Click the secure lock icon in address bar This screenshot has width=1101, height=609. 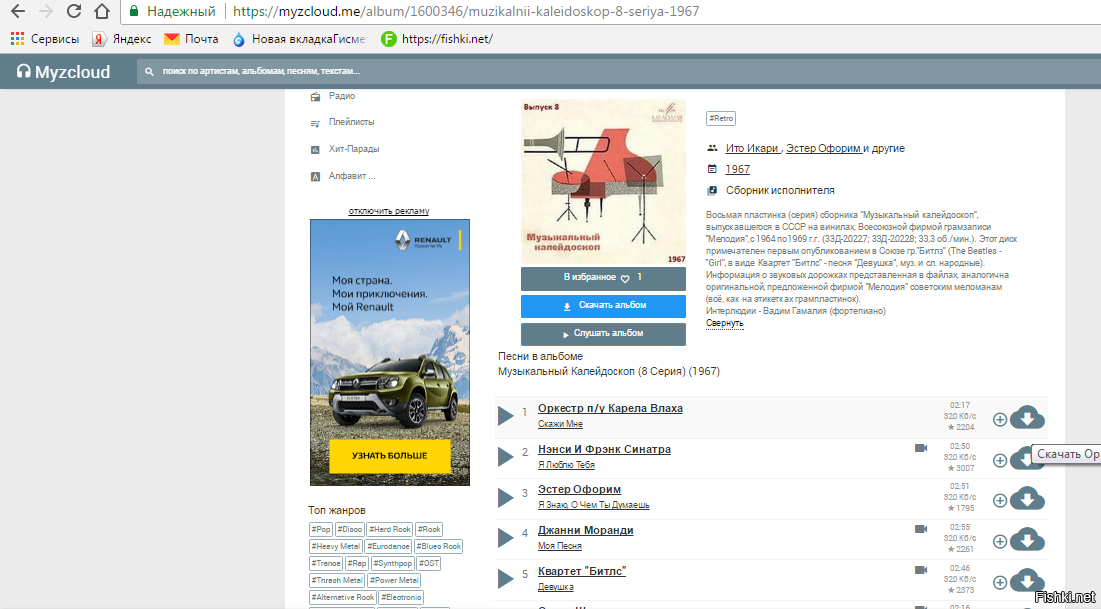click(x=134, y=12)
